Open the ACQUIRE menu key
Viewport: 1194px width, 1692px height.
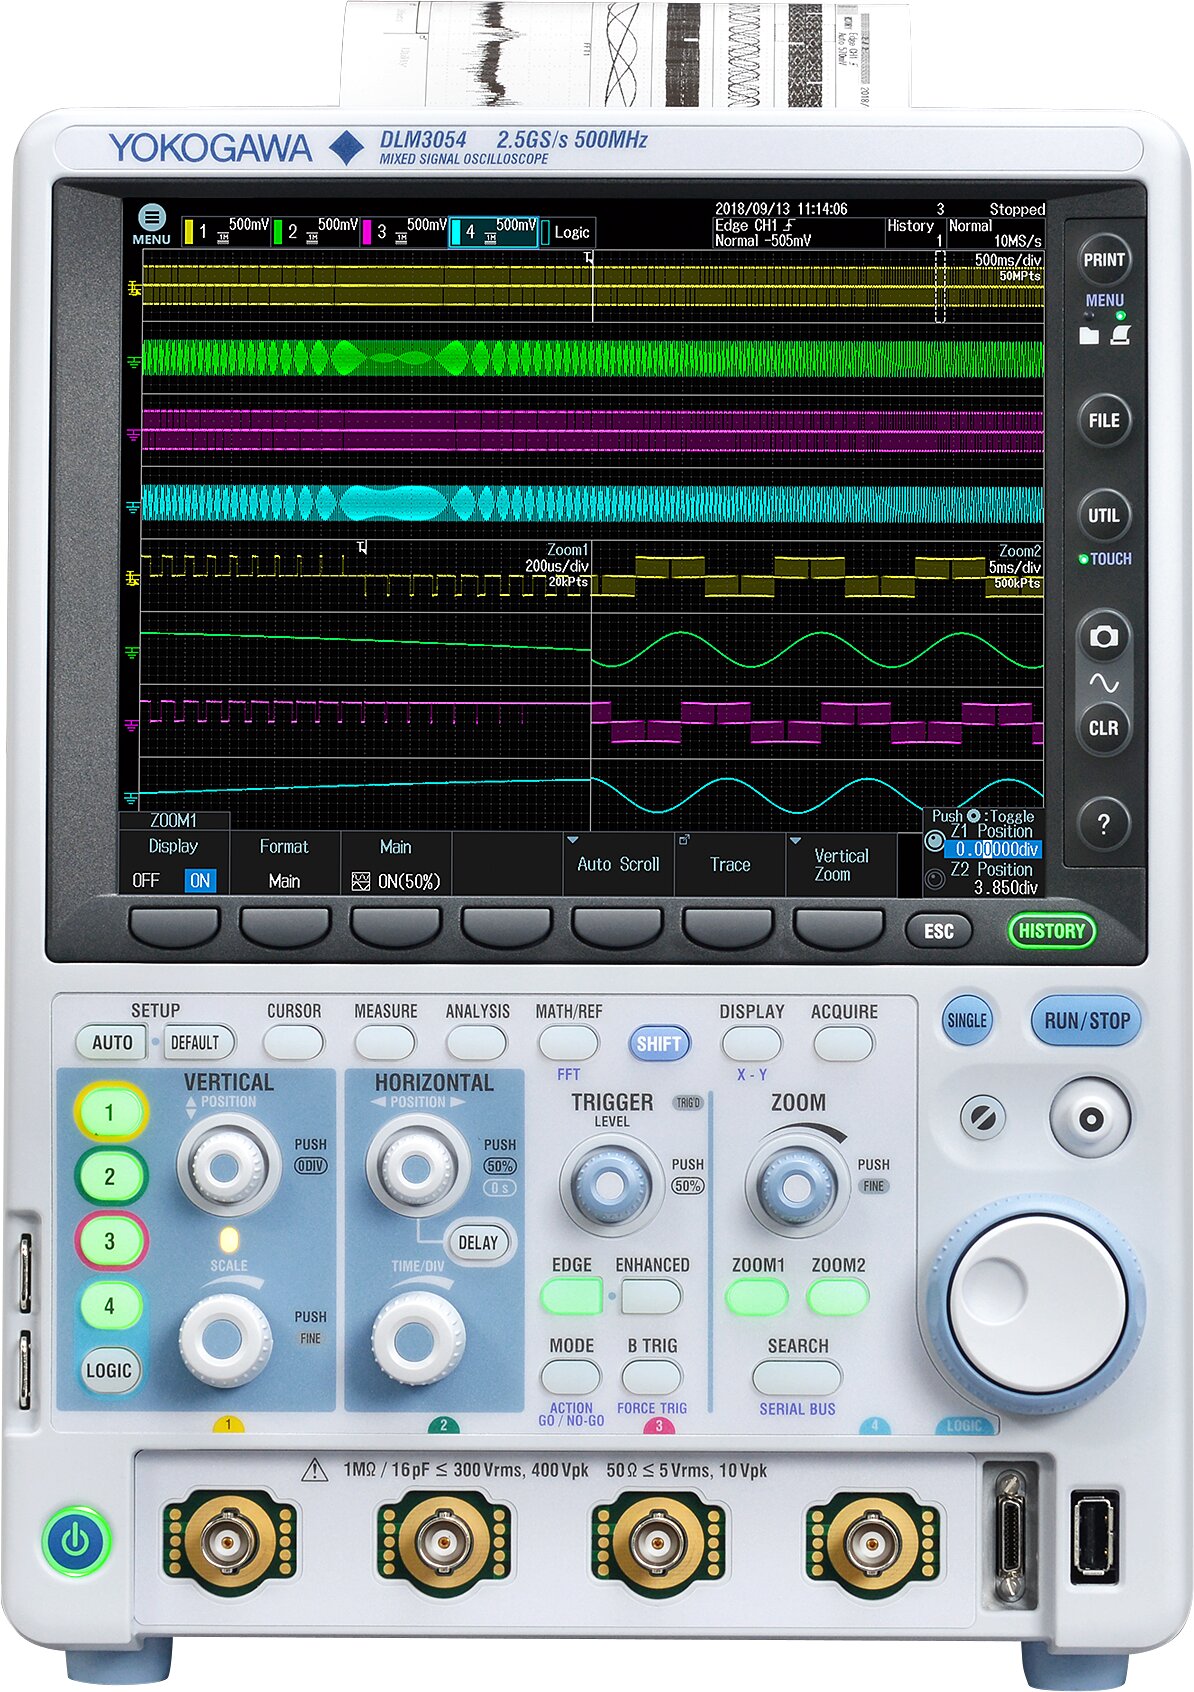[843, 1043]
